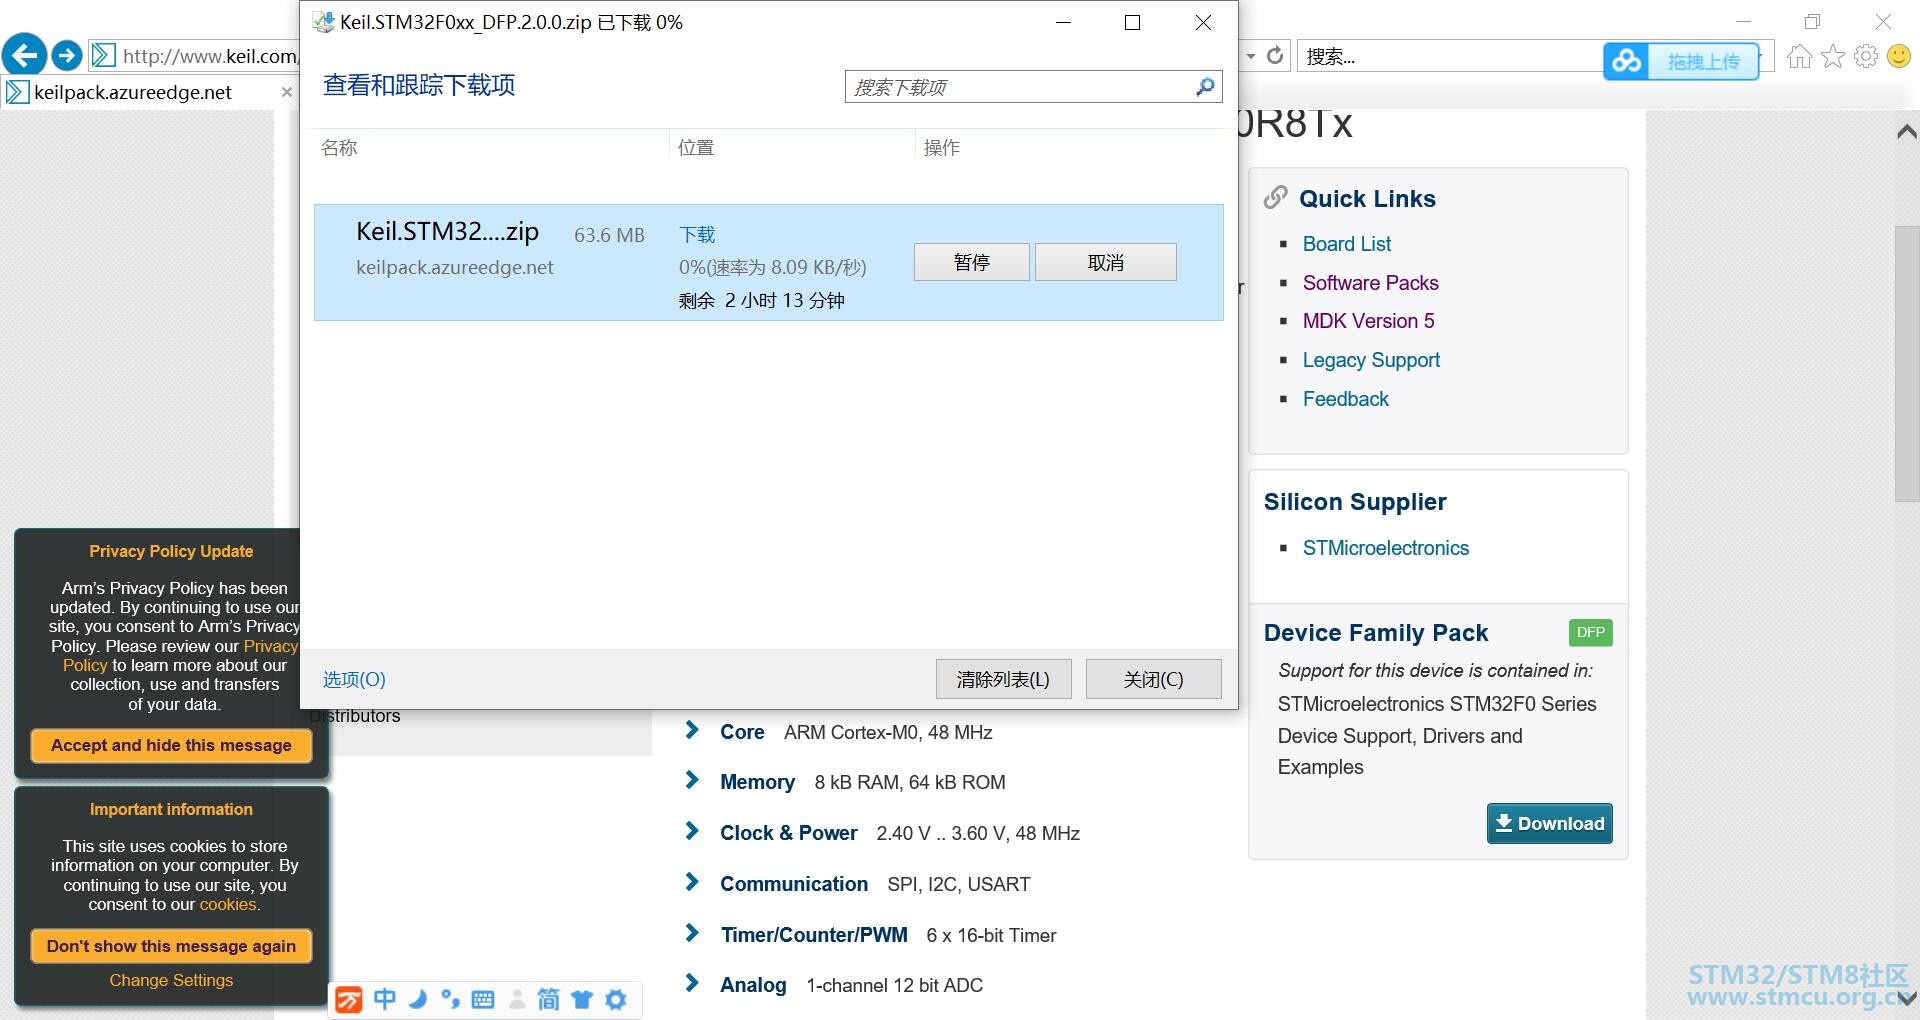This screenshot has height=1020, width=1920.
Task: Go back using the browser back arrow
Action: pos(25,55)
